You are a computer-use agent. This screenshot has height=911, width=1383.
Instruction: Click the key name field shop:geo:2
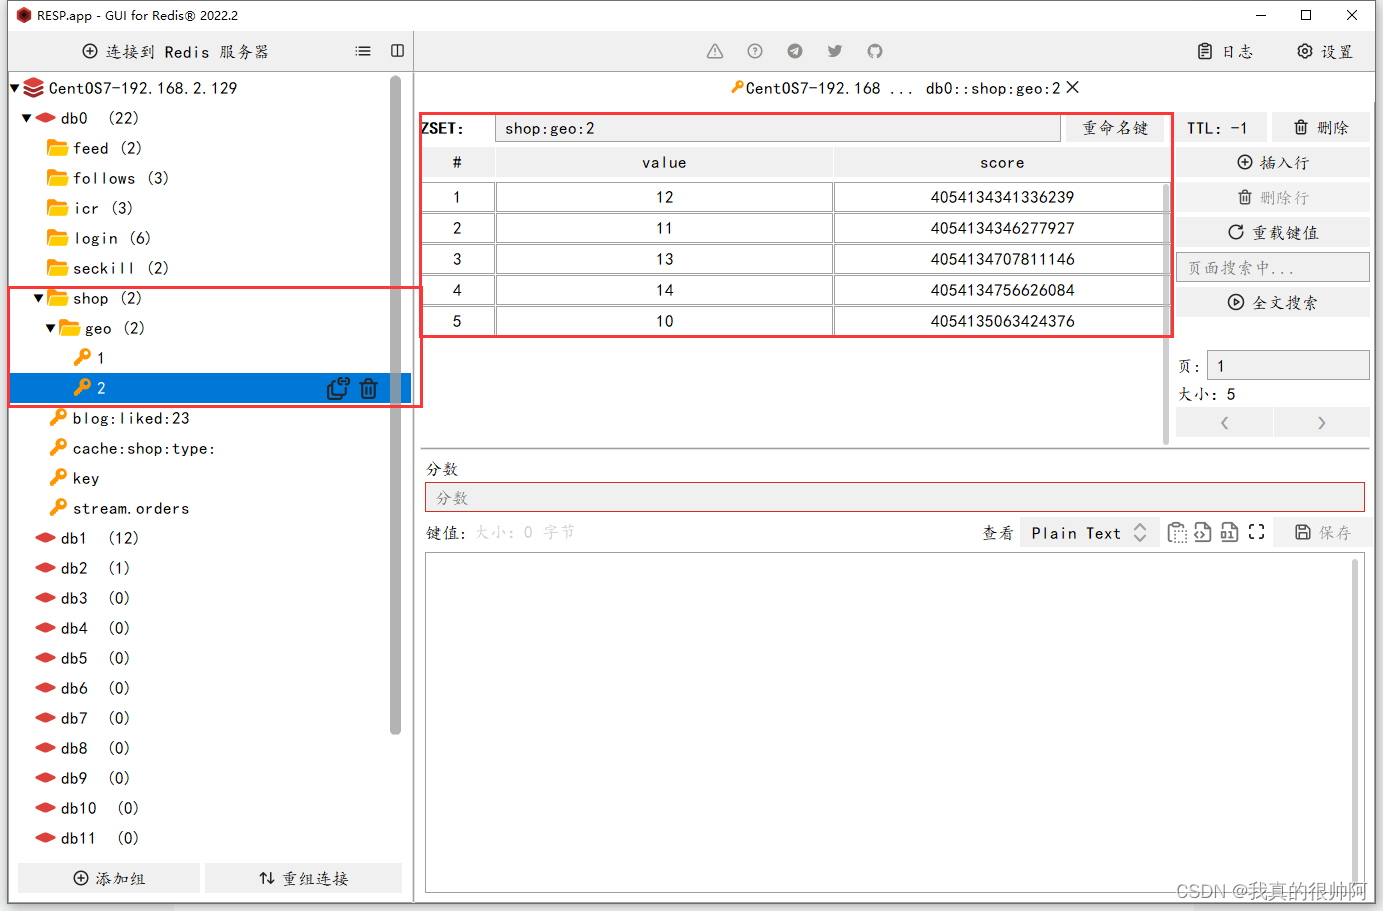(x=778, y=128)
